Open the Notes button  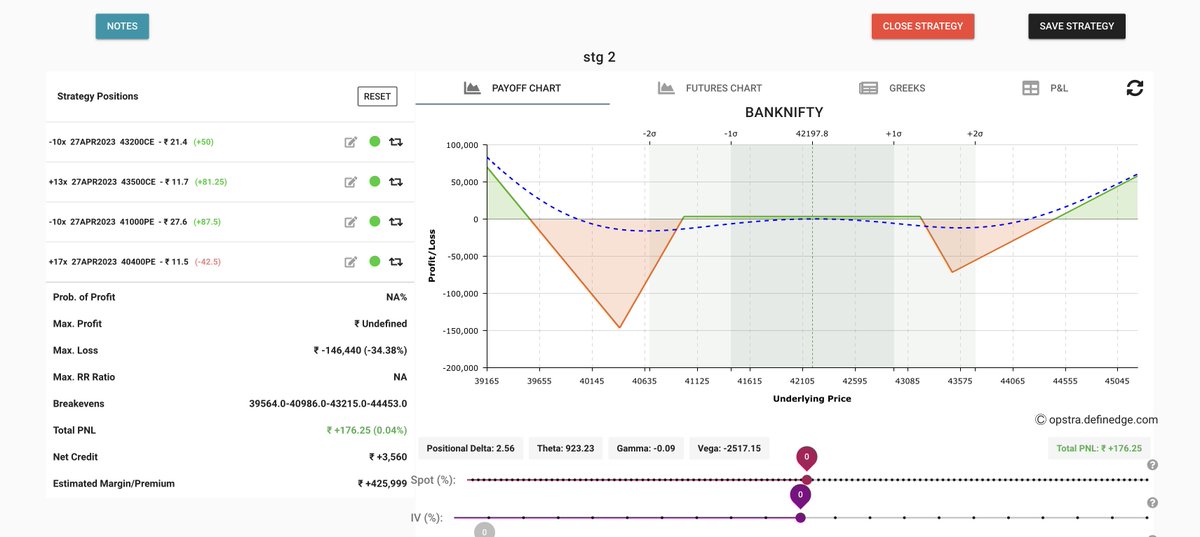[x=122, y=26]
